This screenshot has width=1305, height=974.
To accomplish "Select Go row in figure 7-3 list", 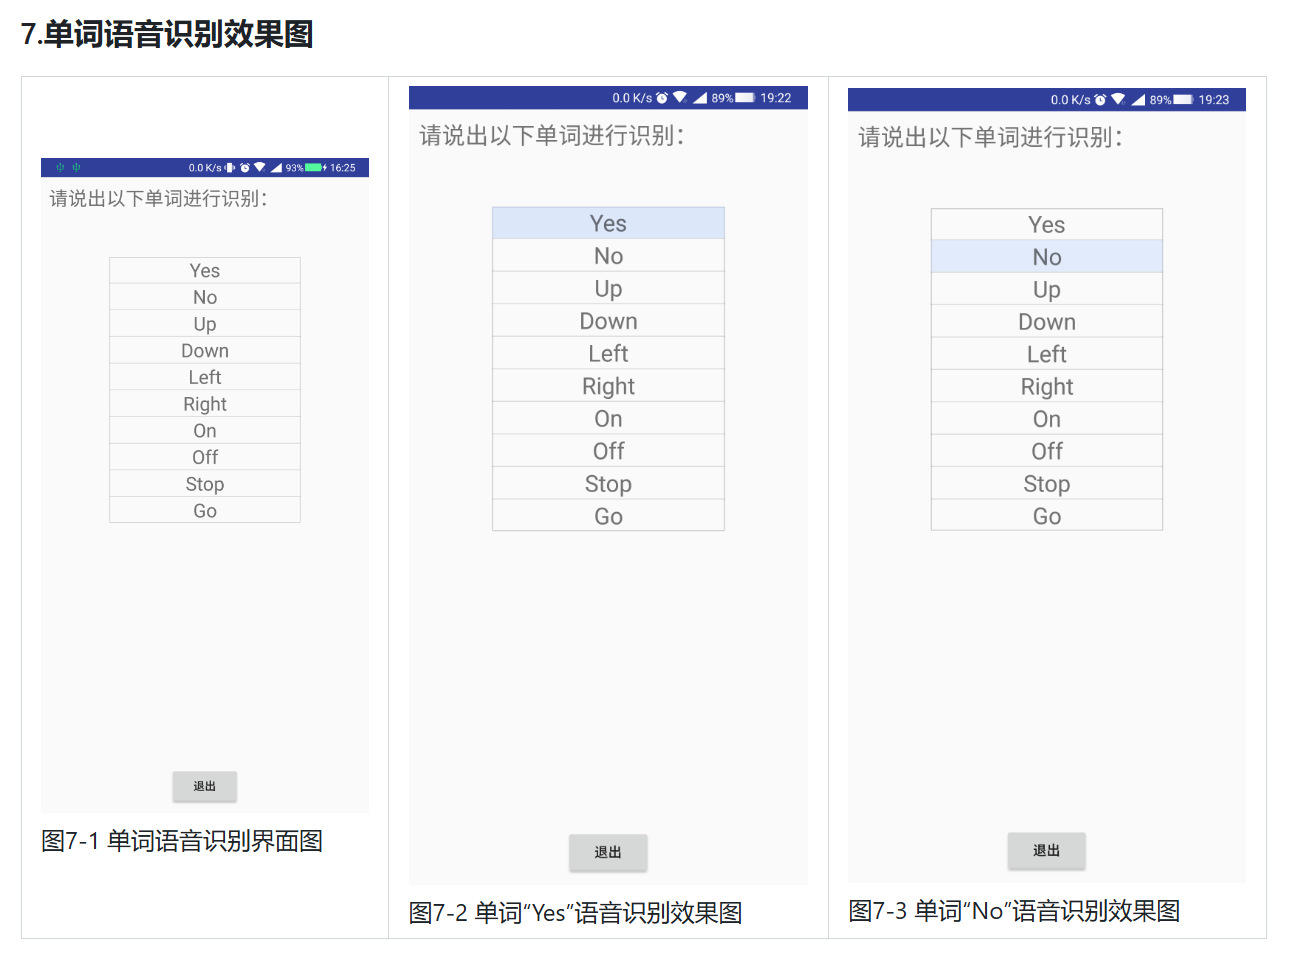I will pyautogui.click(x=1047, y=516).
